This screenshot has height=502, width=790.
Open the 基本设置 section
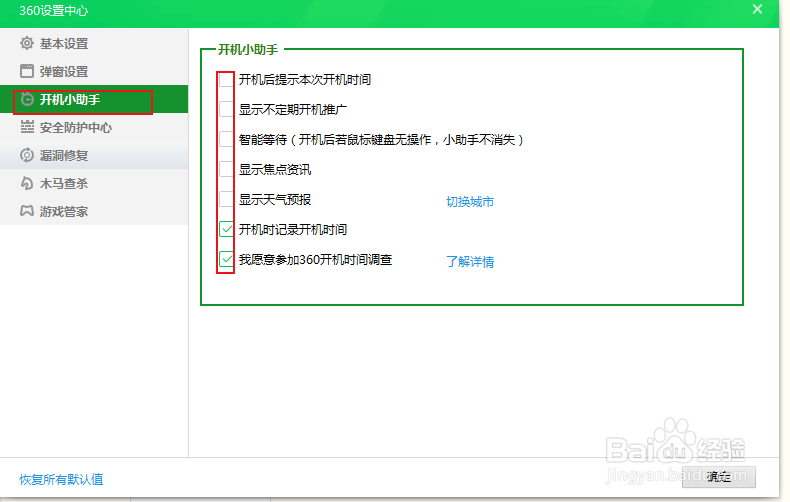pos(94,43)
